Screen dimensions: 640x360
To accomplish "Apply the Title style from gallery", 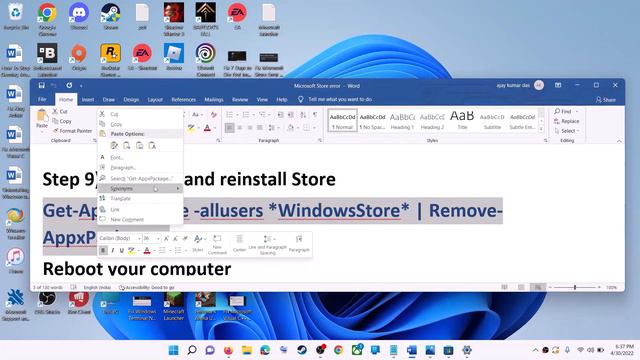I will pyautogui.click(x=462, y=120).
